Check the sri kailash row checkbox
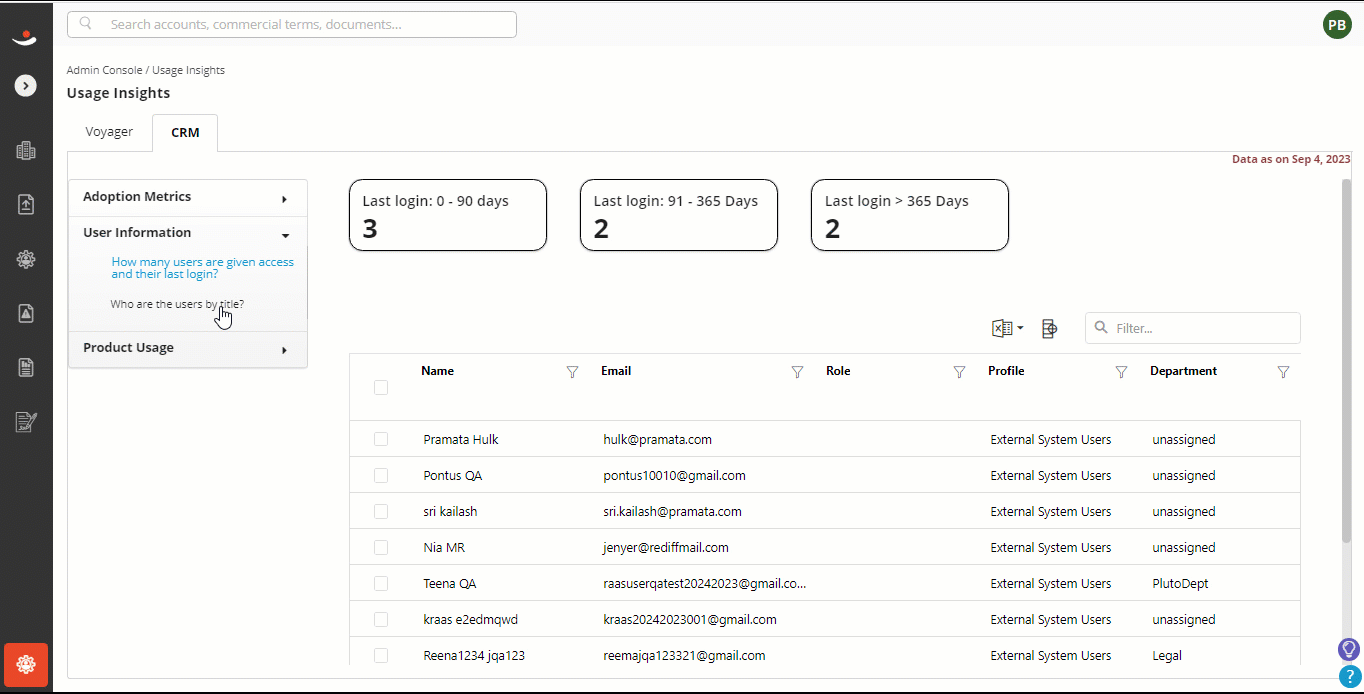This screenshot has height=694, width=1364. coord(381,511)
